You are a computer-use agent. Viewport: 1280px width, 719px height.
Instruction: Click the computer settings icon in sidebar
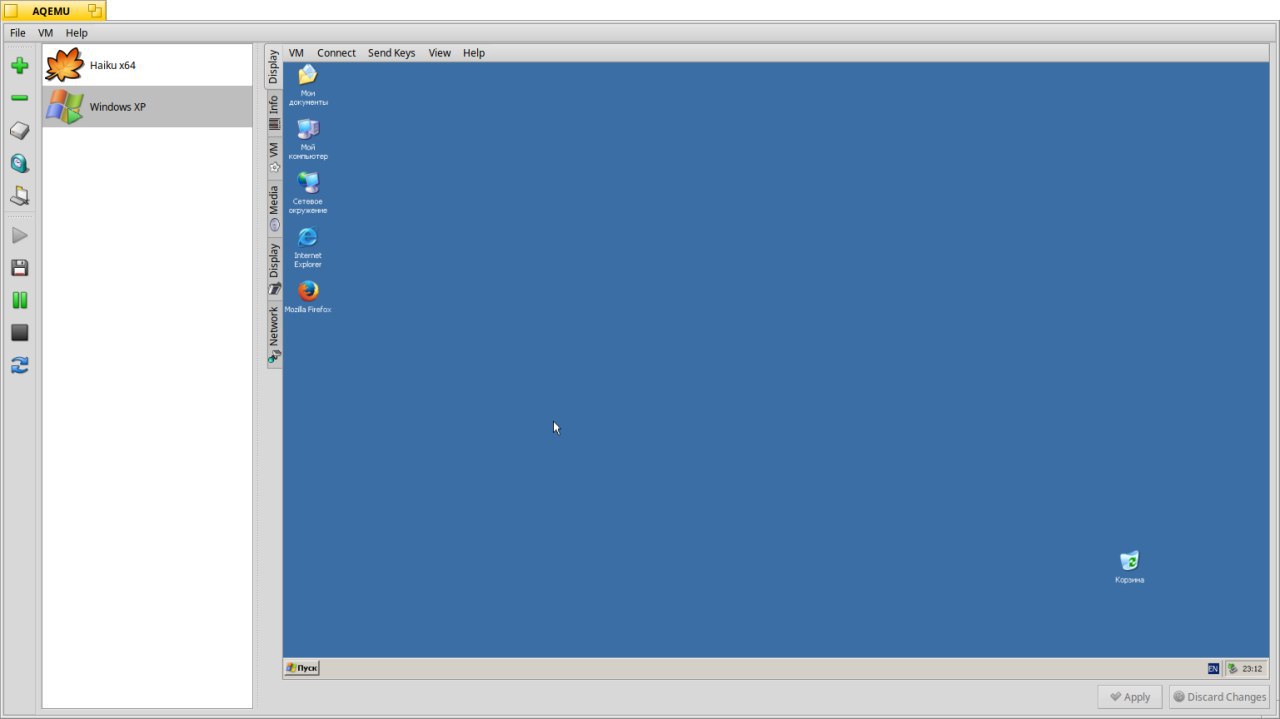coord(19,196)
